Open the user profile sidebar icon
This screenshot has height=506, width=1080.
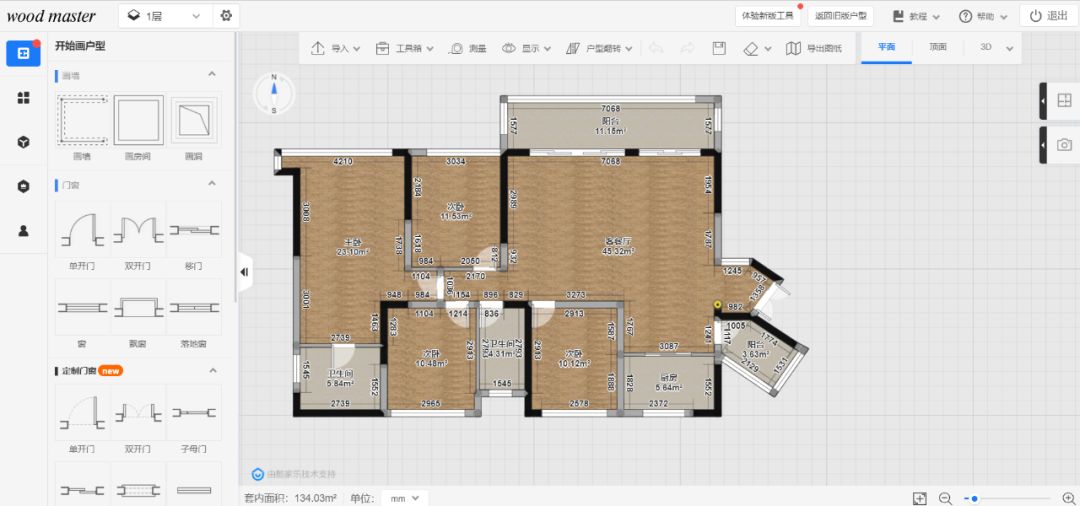[23, 231]
